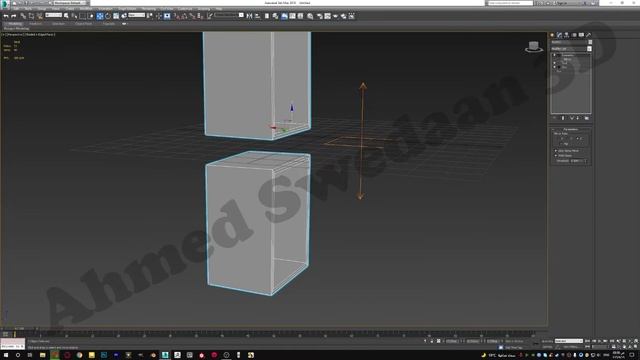Click the Unlink Selection tool
This screenshot has width=640, height=360.
click(31, 16)
